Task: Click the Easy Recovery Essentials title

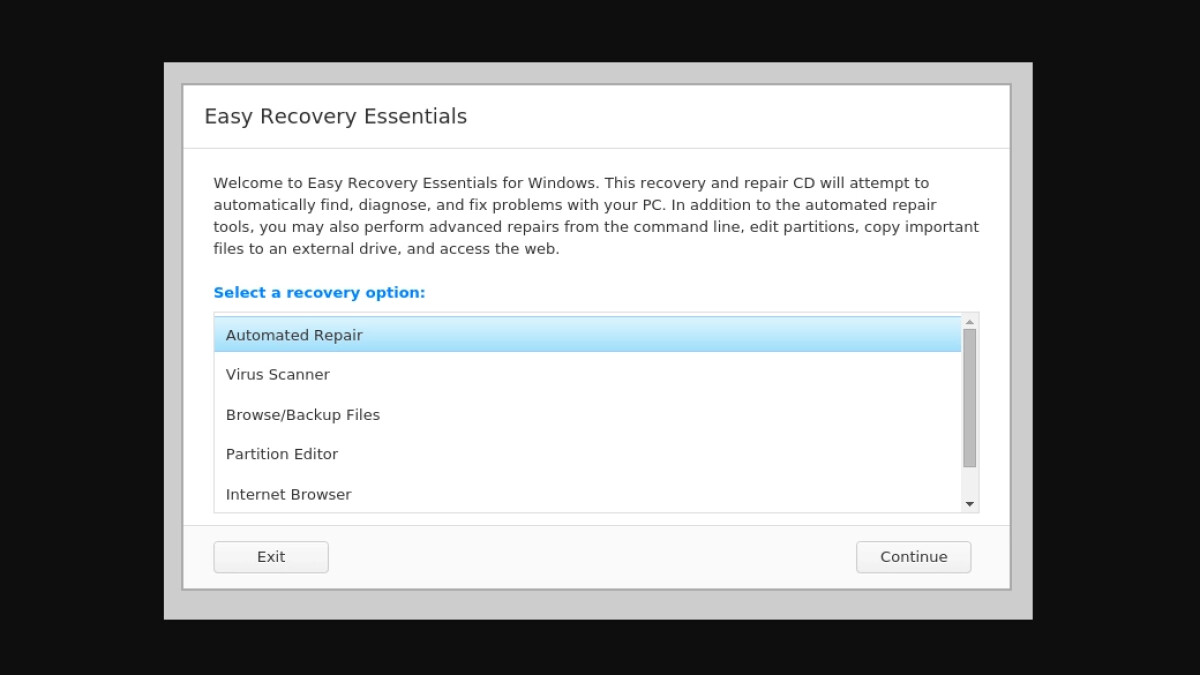Action: click(335, 116)
